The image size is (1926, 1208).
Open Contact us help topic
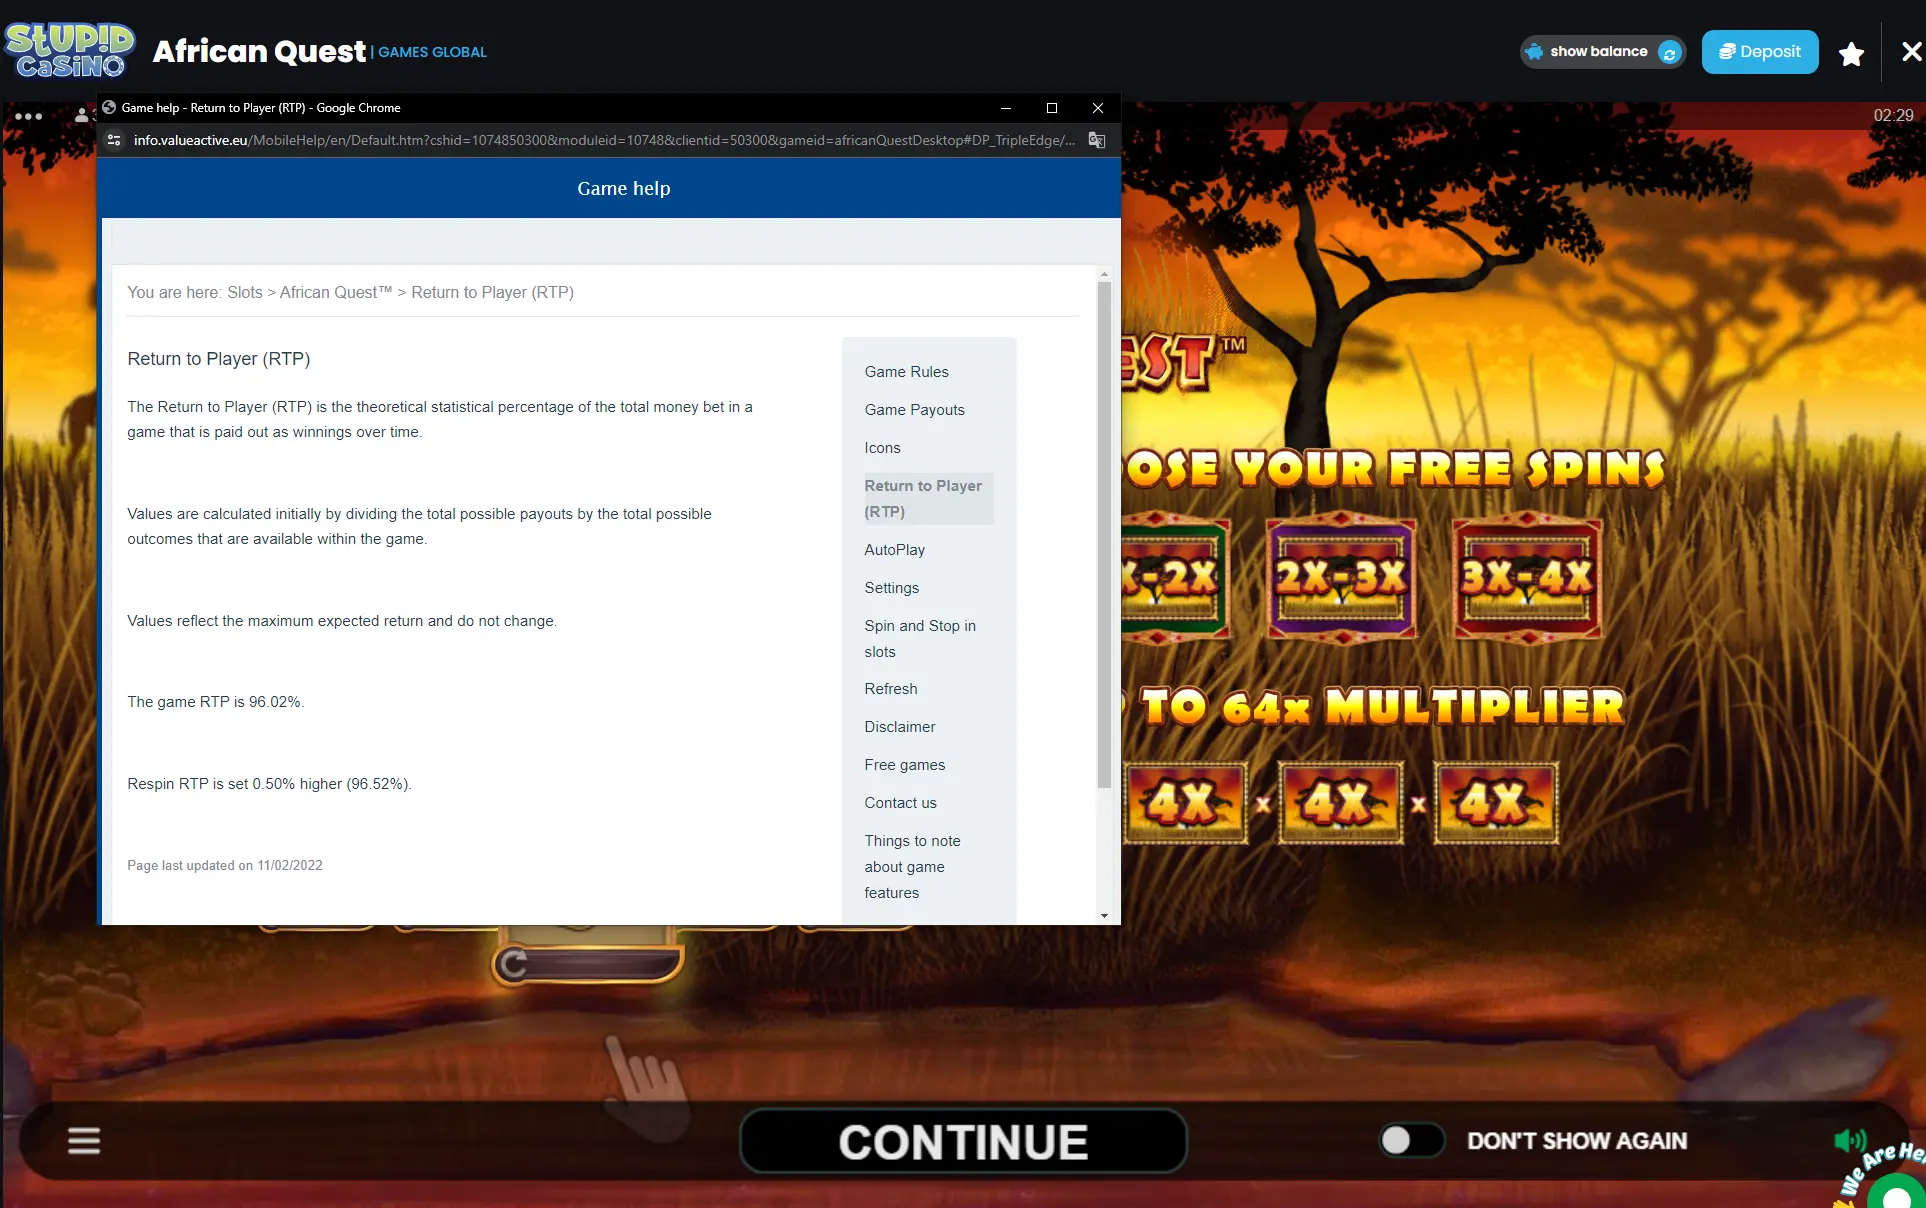[900, 803]
